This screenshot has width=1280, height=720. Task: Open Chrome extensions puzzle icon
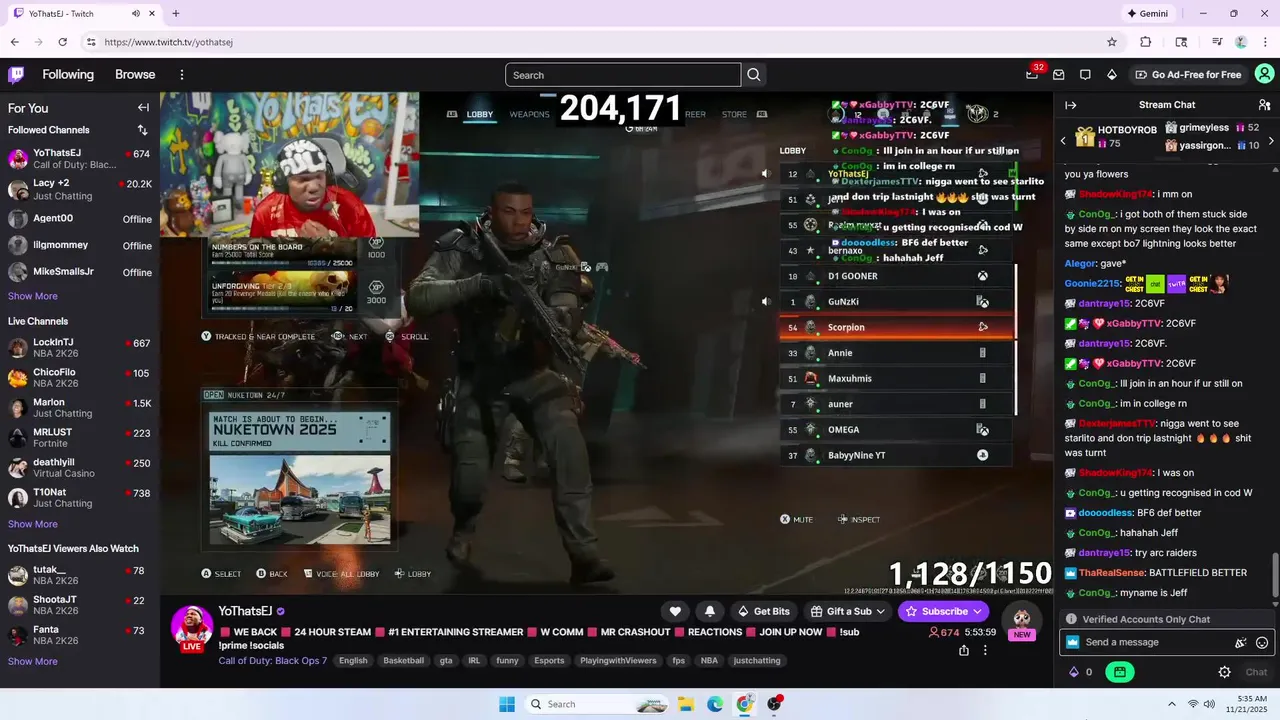(x=1146, y=42)
